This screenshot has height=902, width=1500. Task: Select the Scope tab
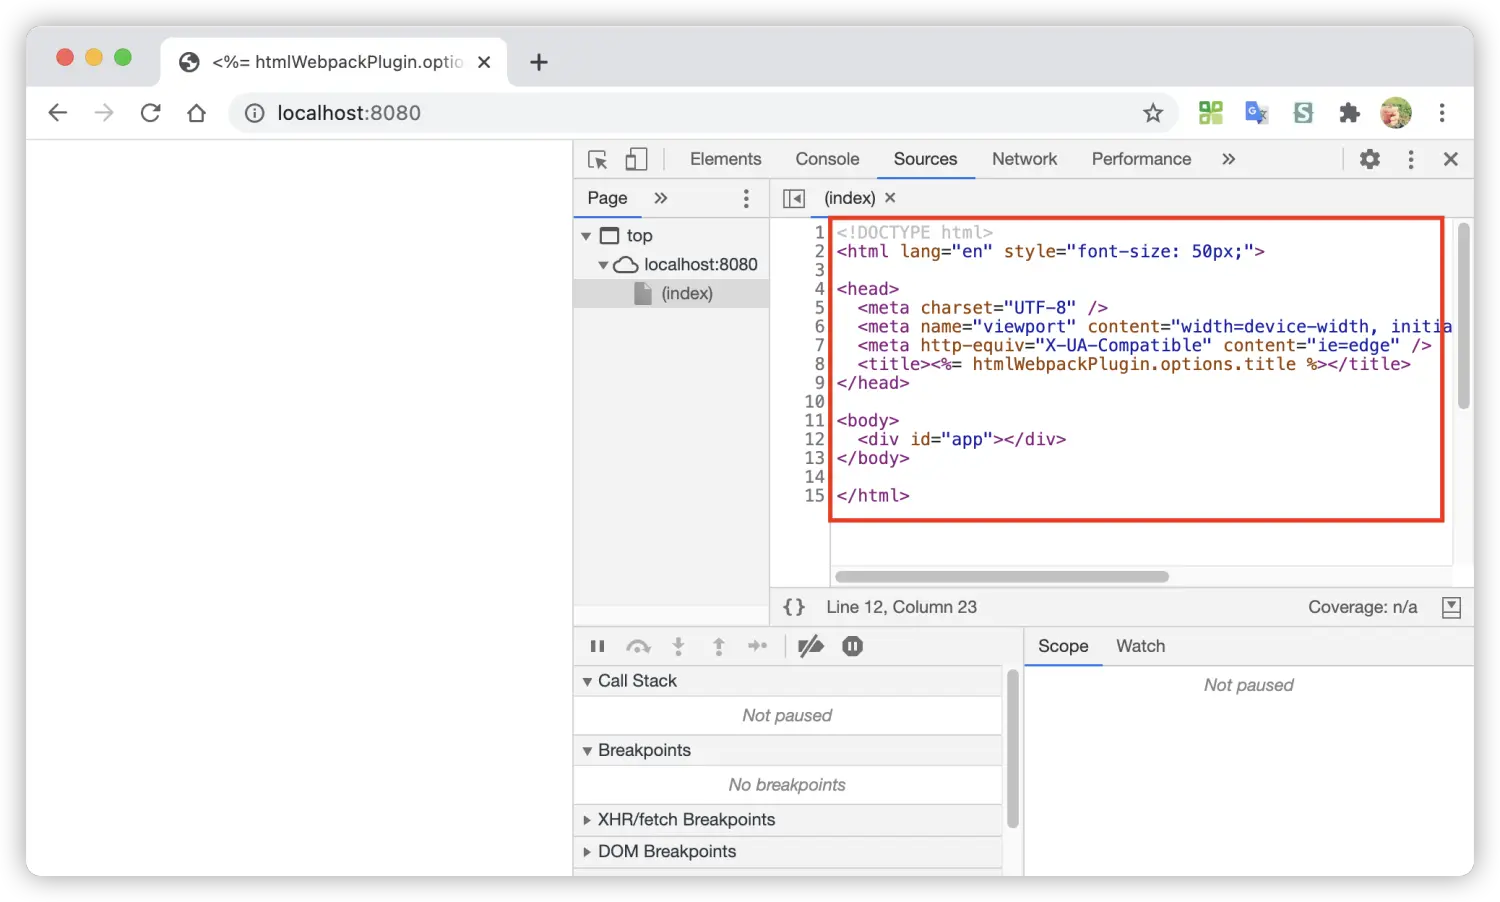tap(1063, 646)
